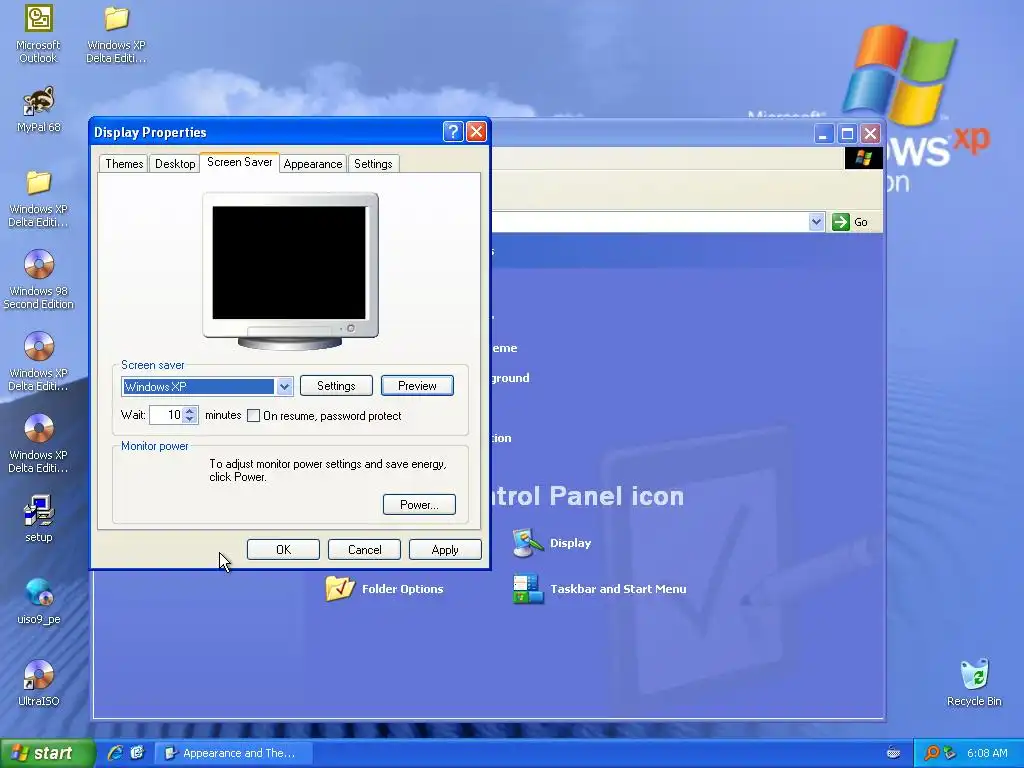Open monitor Power settings

point(419,505)
